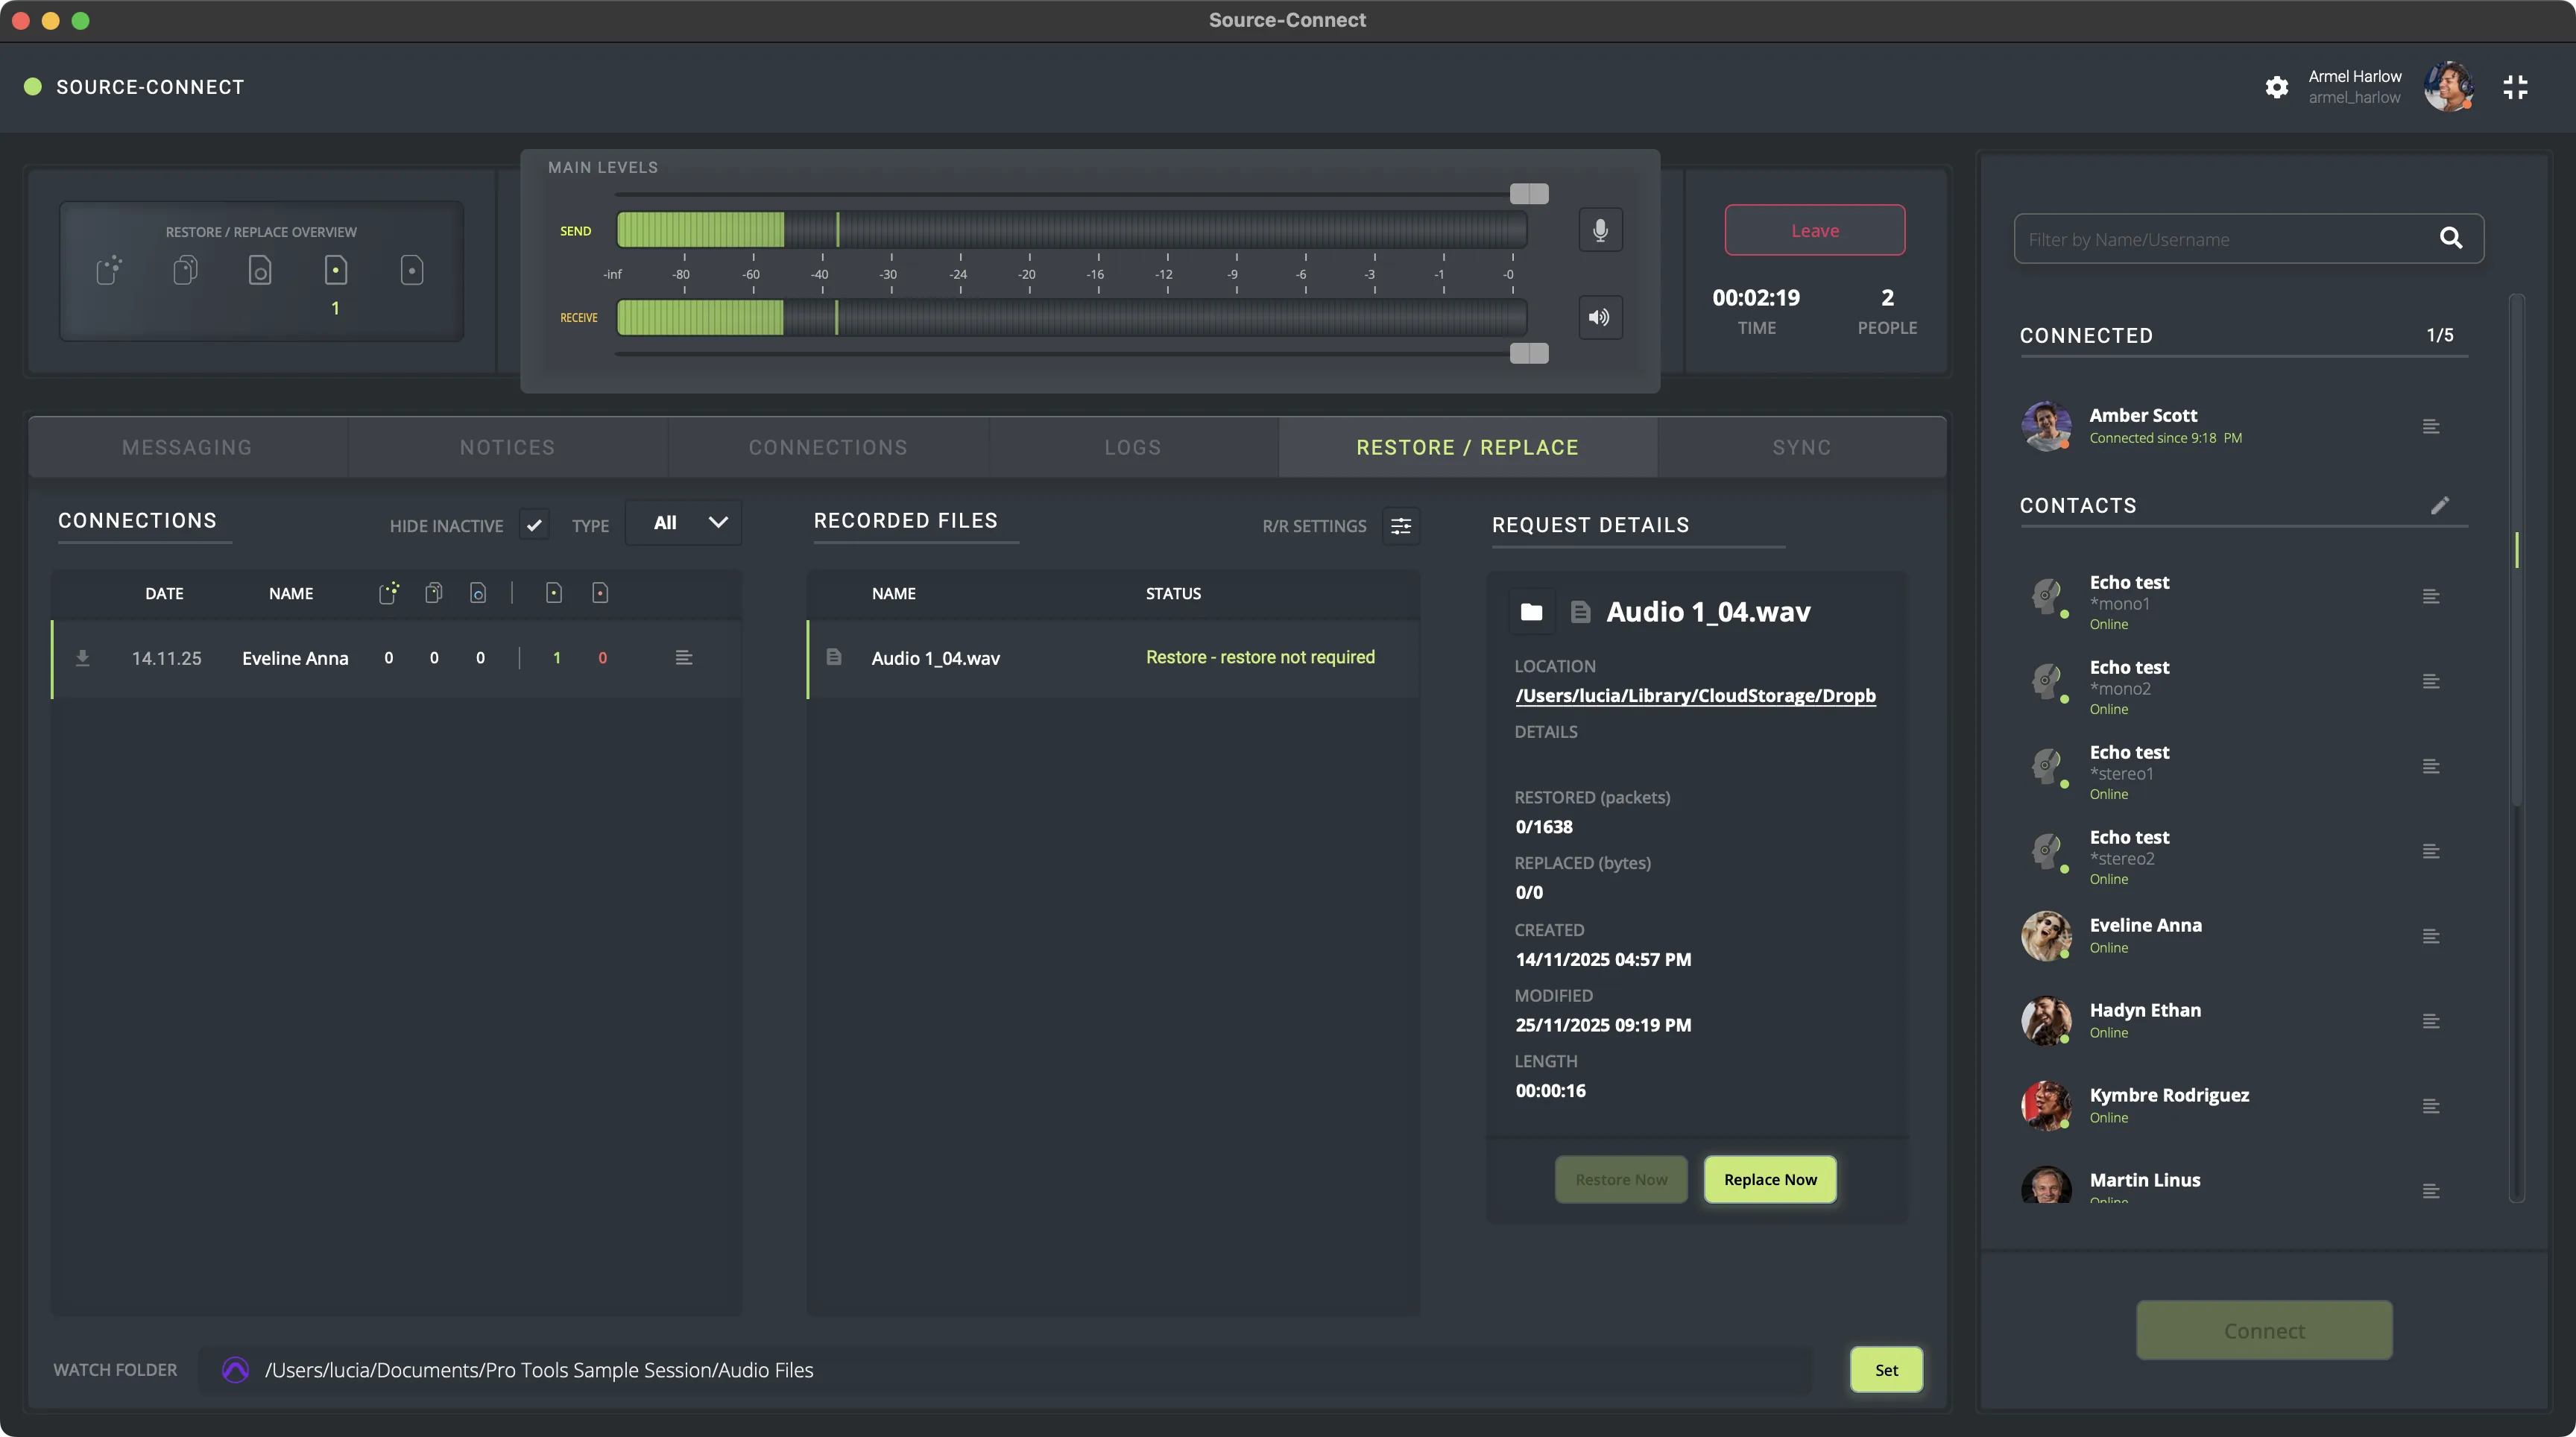The width and height of the screenshot is (2576, 1437).
Task: Open the Logs tab
Action: 1133,447
